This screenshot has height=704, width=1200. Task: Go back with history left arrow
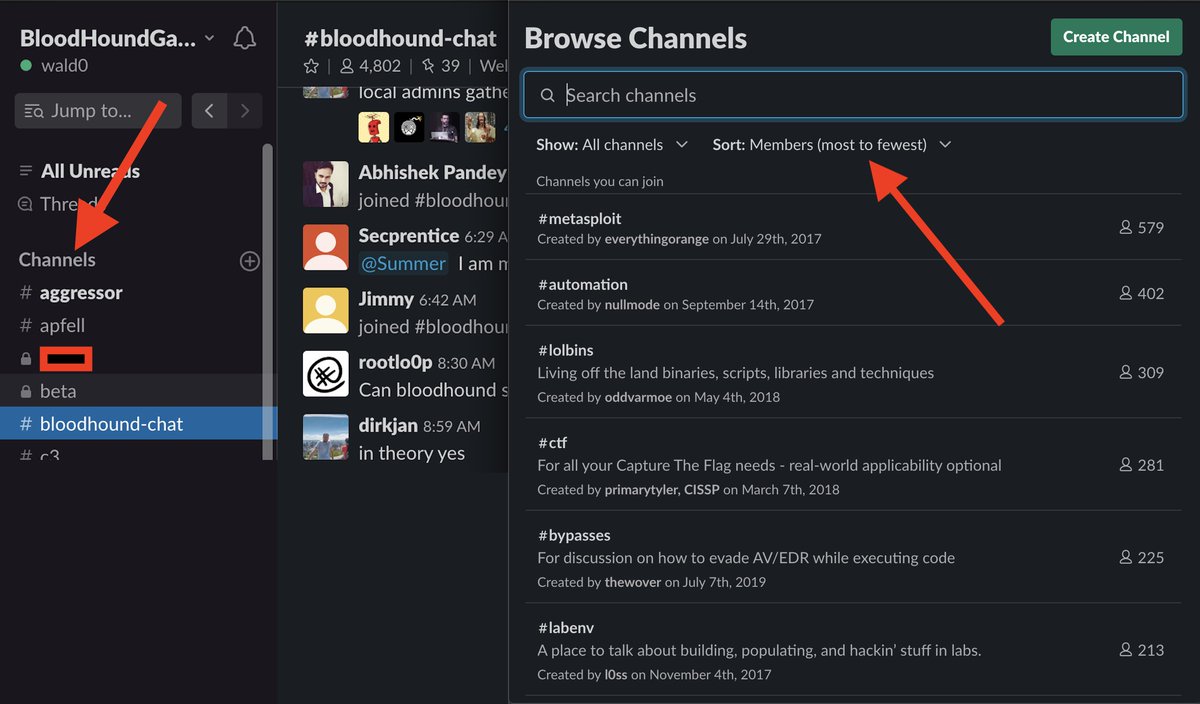click(x=209, y=111)
